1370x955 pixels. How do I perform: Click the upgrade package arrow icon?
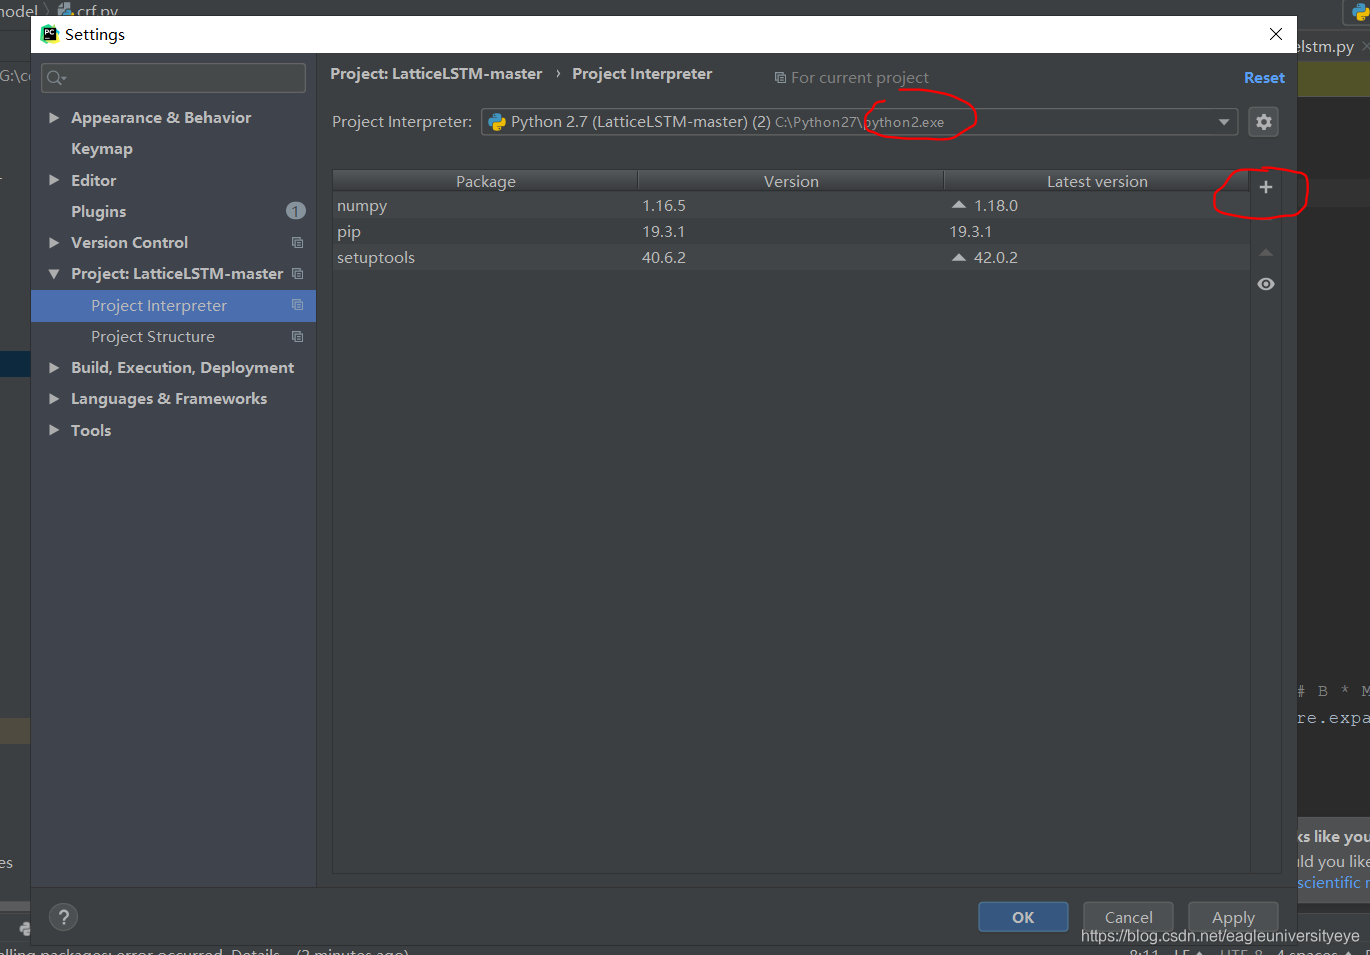tap(1265, 252)
